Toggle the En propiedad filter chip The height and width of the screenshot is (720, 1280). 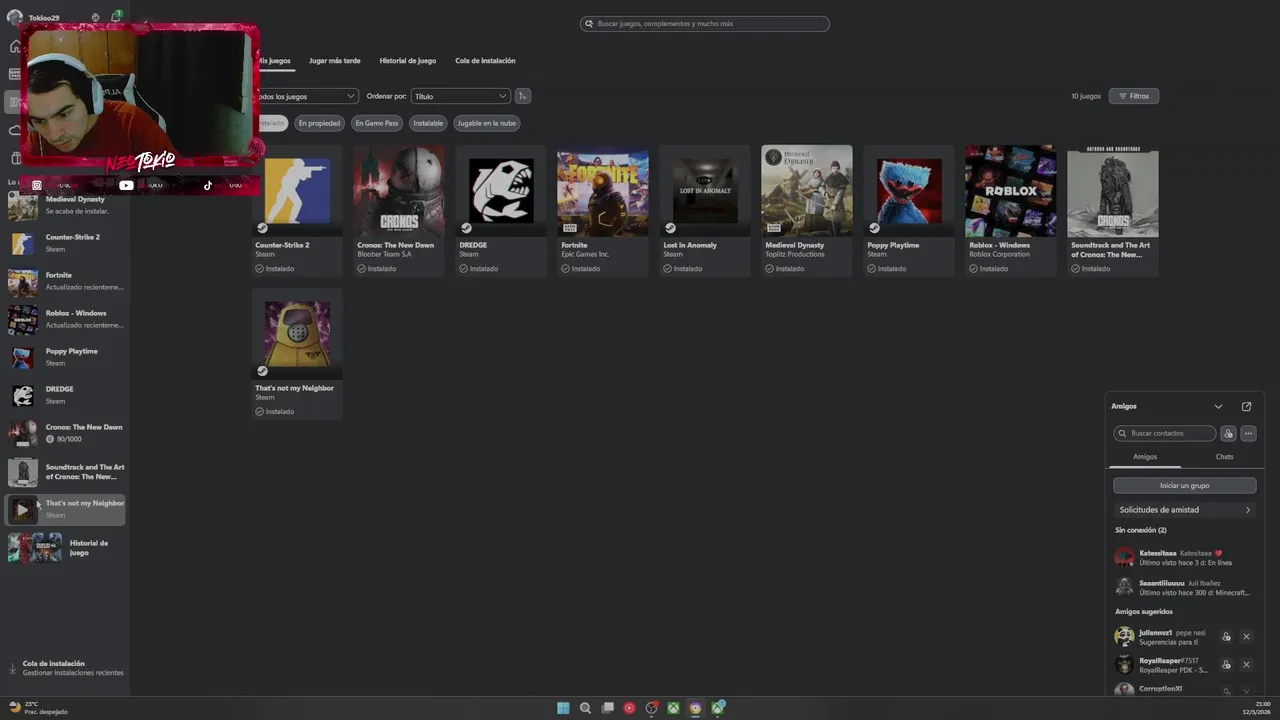[319, 123]
